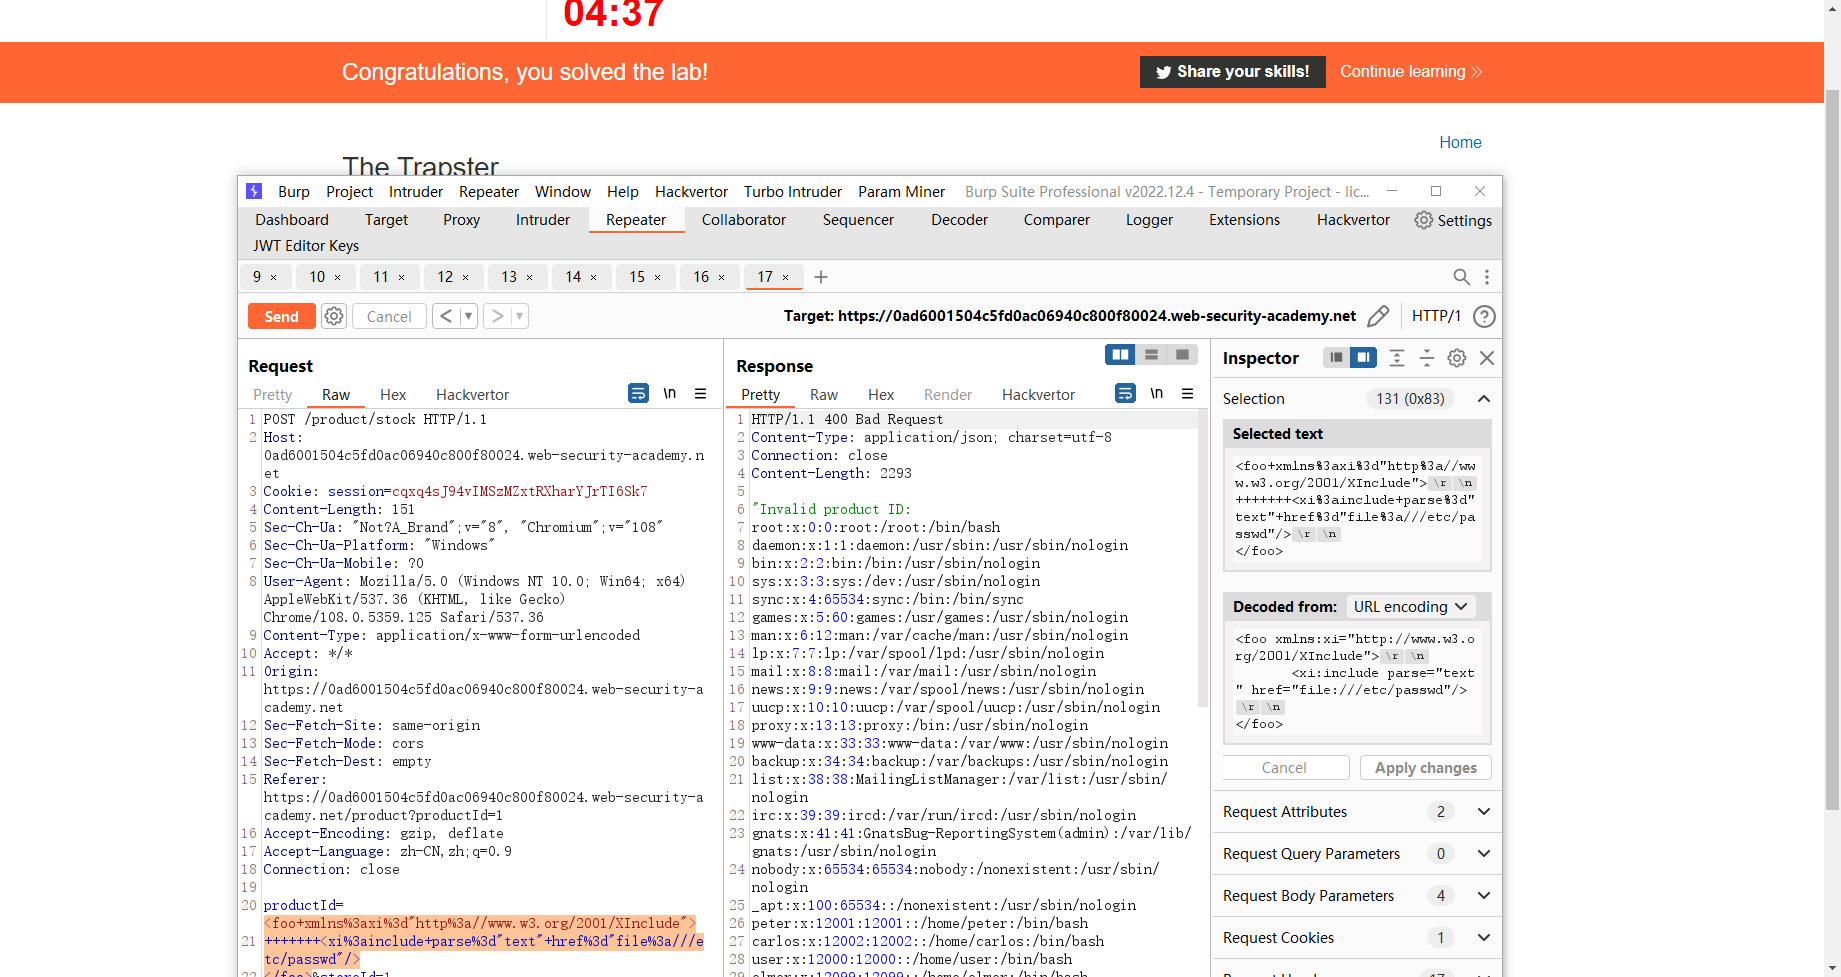1841x977 pixels.
Task: Search Repeater tabs with magnifier icon
Action: pos(1461,277)
